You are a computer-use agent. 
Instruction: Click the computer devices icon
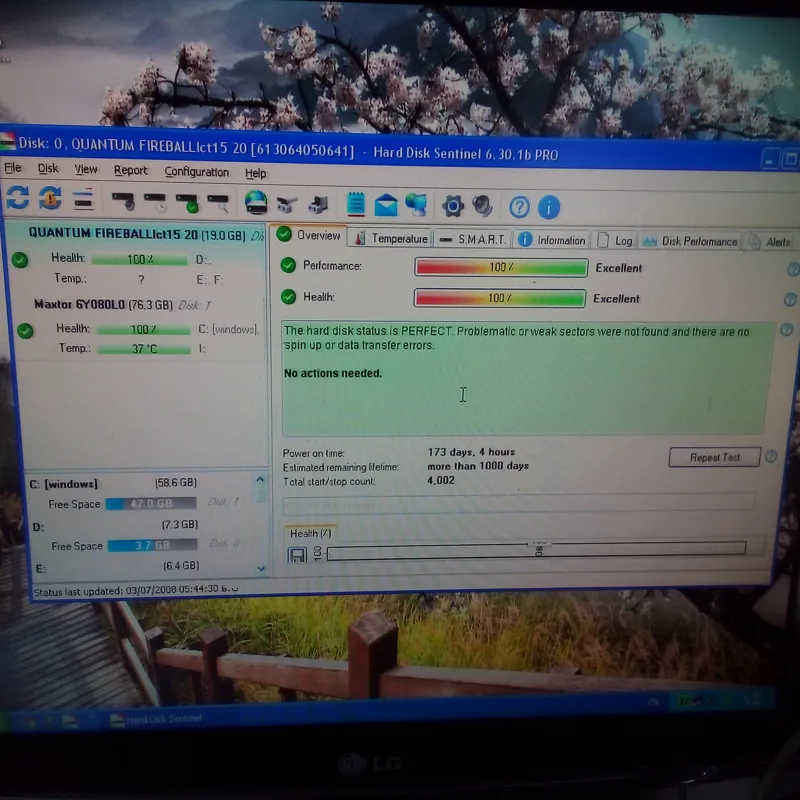(x=318, y=205)
